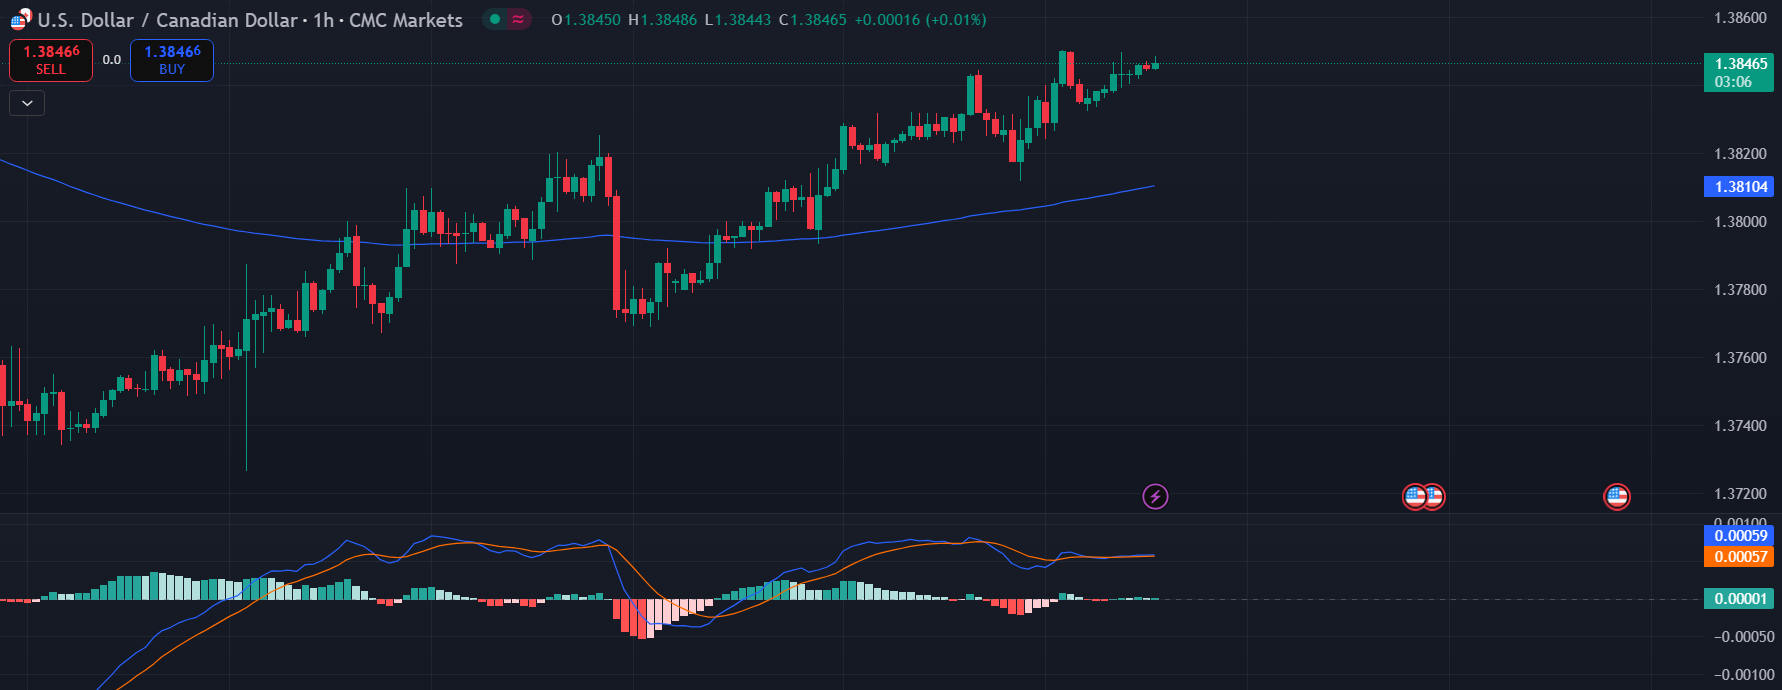
Task: Click the 0.0 spread value between Sell and Buy
Action: coord(112,60)
